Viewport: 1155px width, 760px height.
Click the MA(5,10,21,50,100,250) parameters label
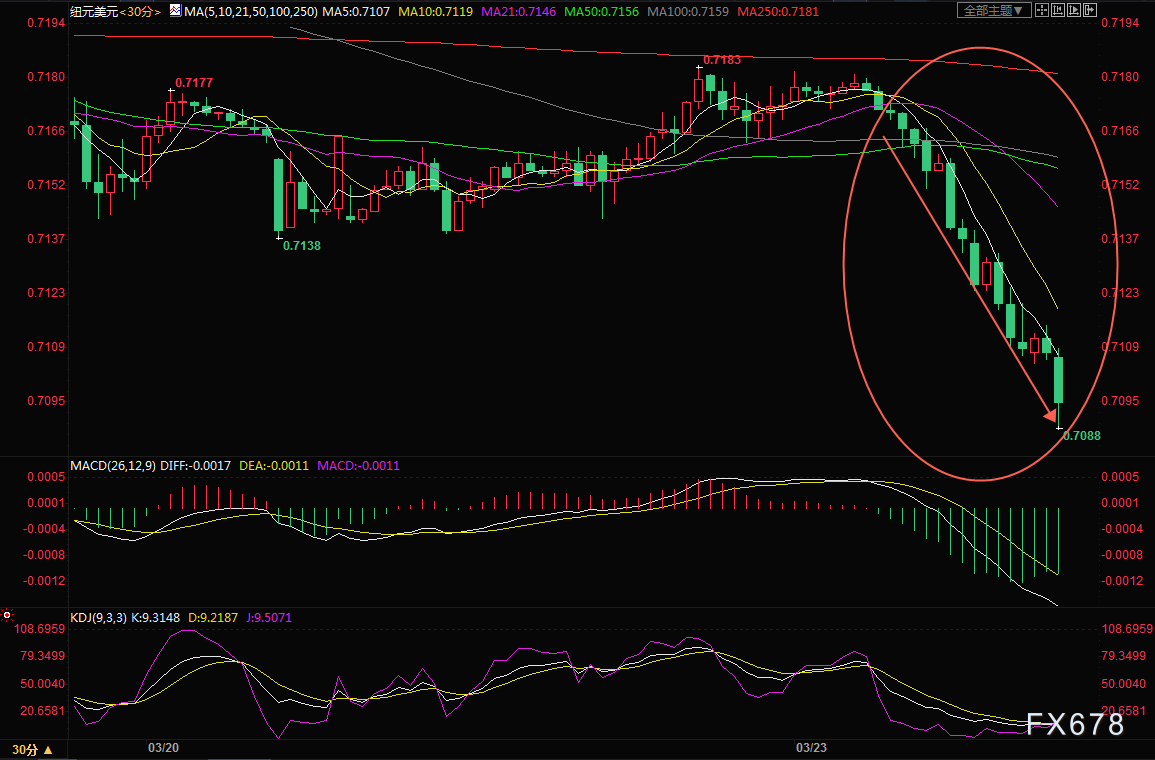pos(252,12)
